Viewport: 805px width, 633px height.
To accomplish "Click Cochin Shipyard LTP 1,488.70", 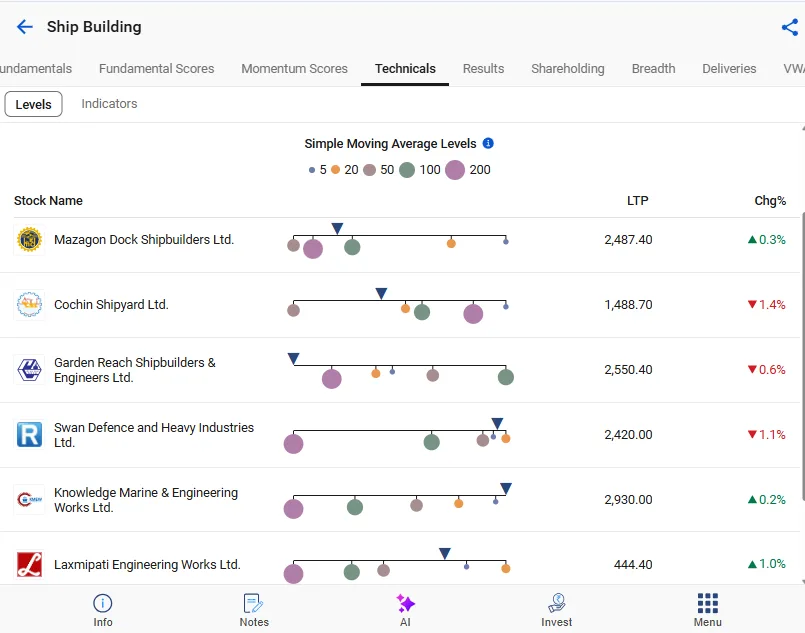I will [628, 305].
